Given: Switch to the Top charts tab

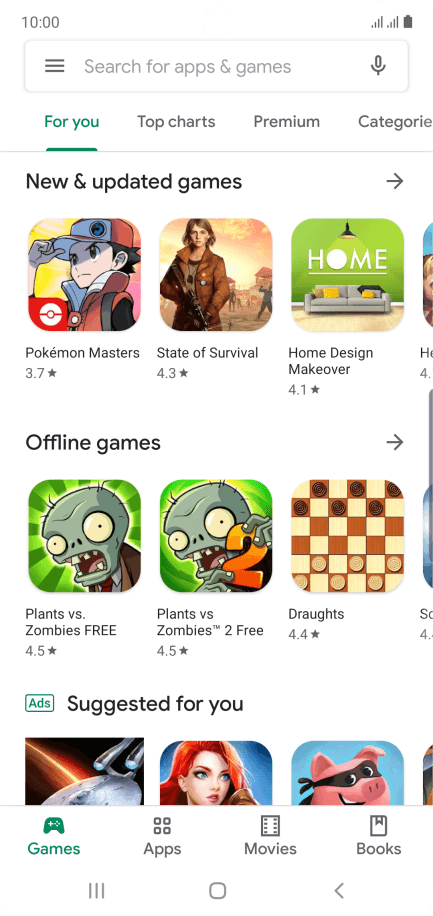Looking at the screenshot, I should coord(176,122).
